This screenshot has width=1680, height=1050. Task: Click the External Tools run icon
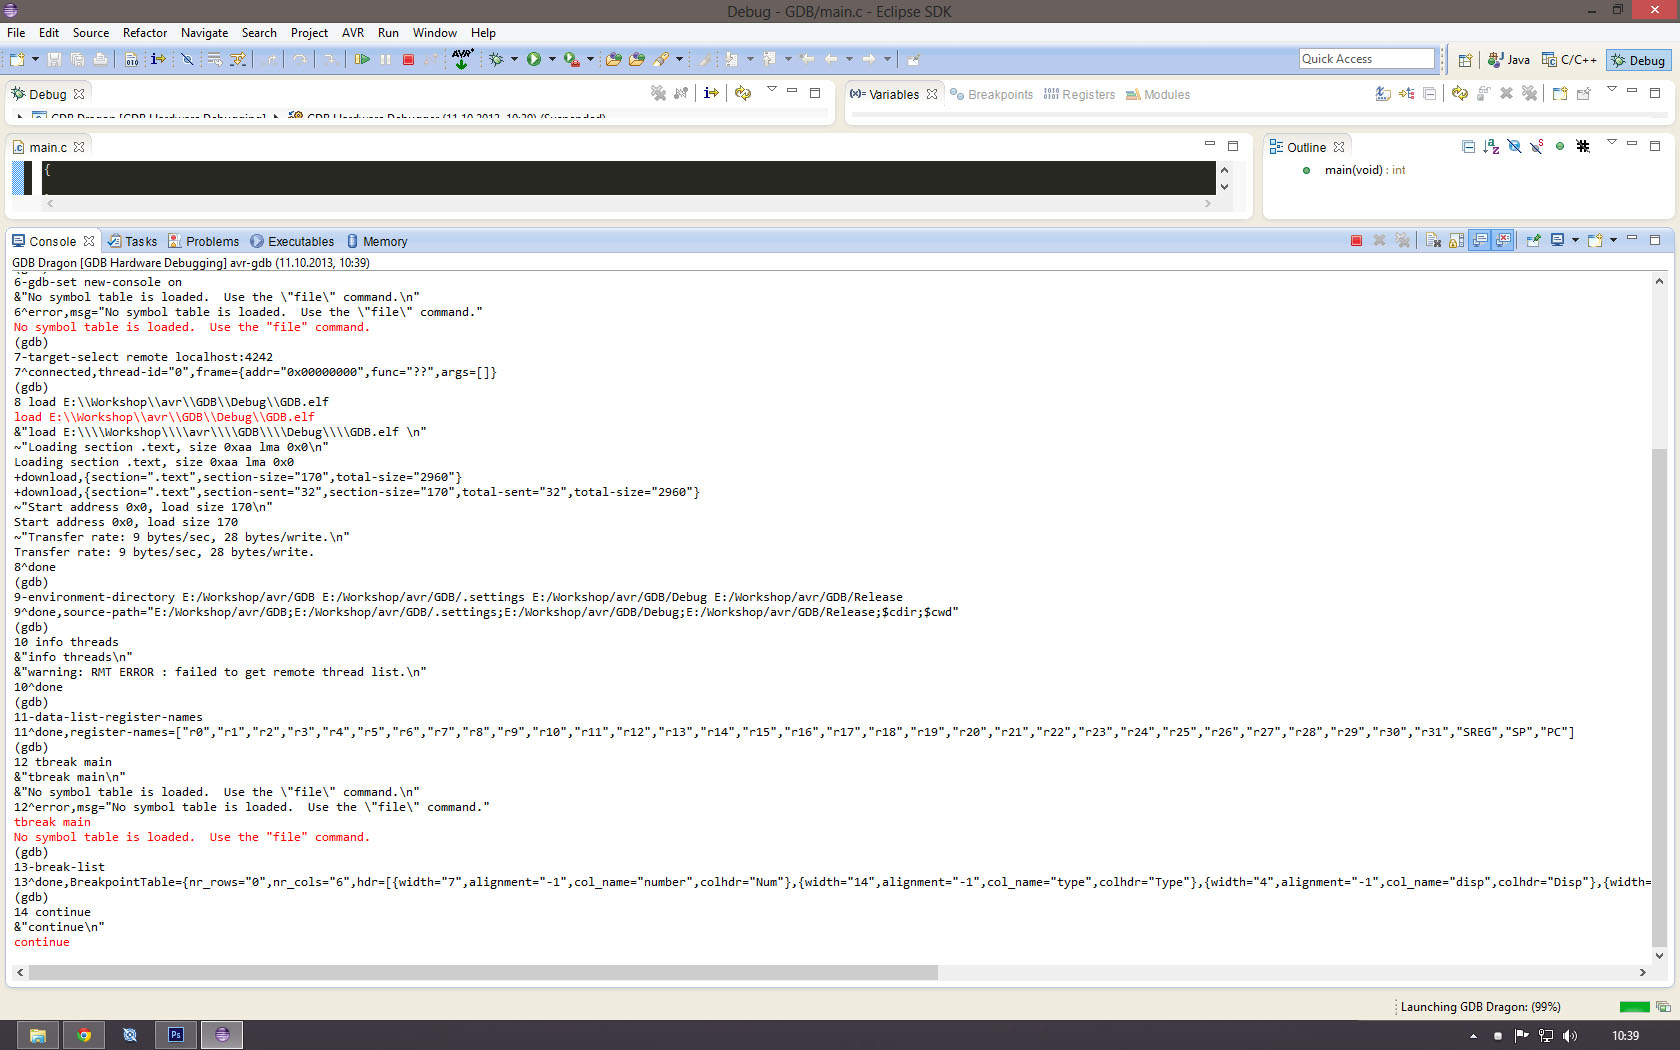click(x=571, y=60)
